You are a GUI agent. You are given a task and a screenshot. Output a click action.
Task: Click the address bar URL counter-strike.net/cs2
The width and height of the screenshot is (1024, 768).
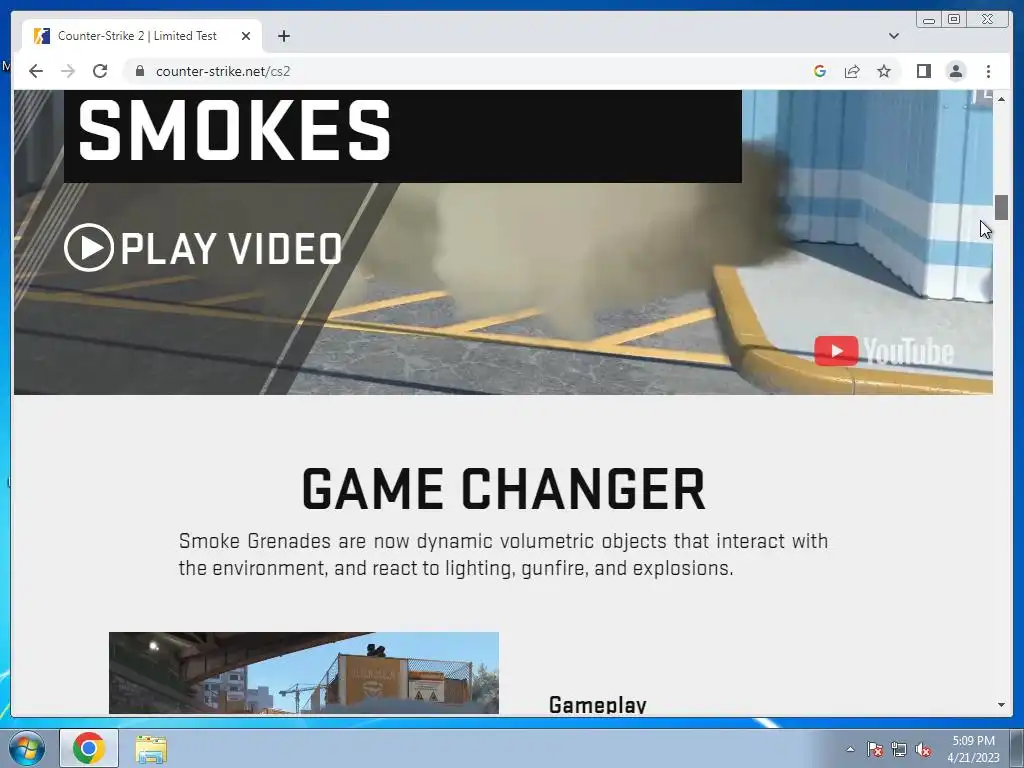tap(223, 71)
